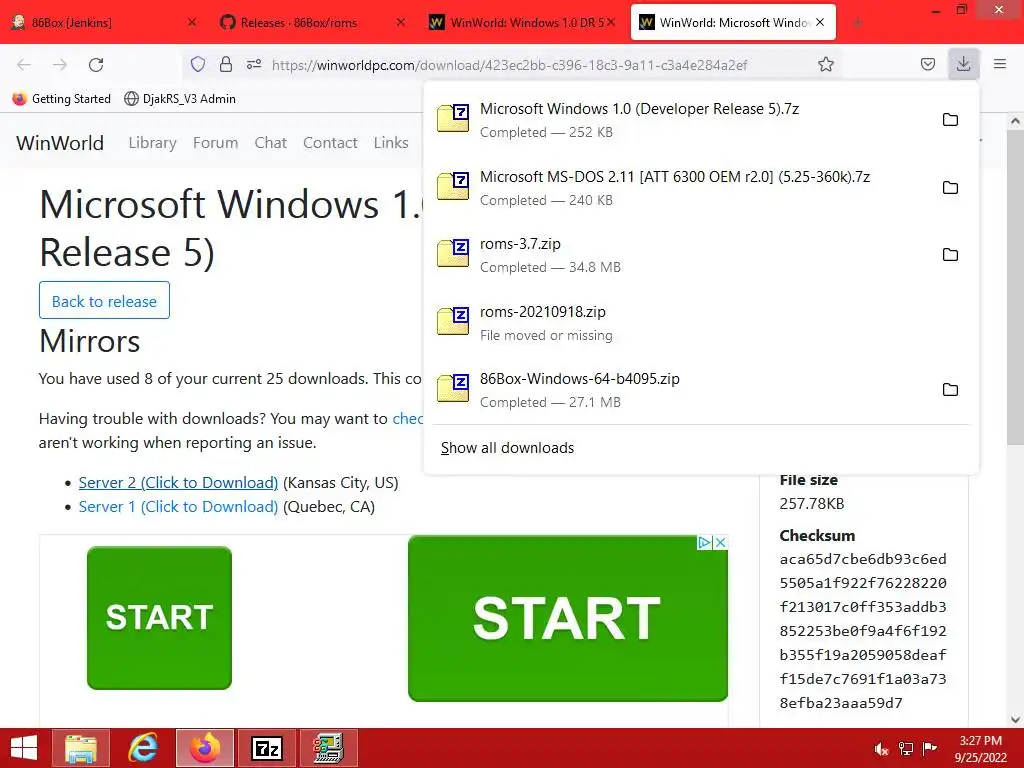
Task: Toggle the Firefox downloads panel button
Action: click(963, 64)
